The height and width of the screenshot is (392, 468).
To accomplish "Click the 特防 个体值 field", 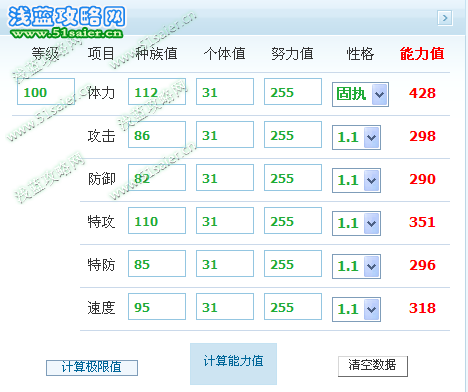I will (x=225, y=264).
